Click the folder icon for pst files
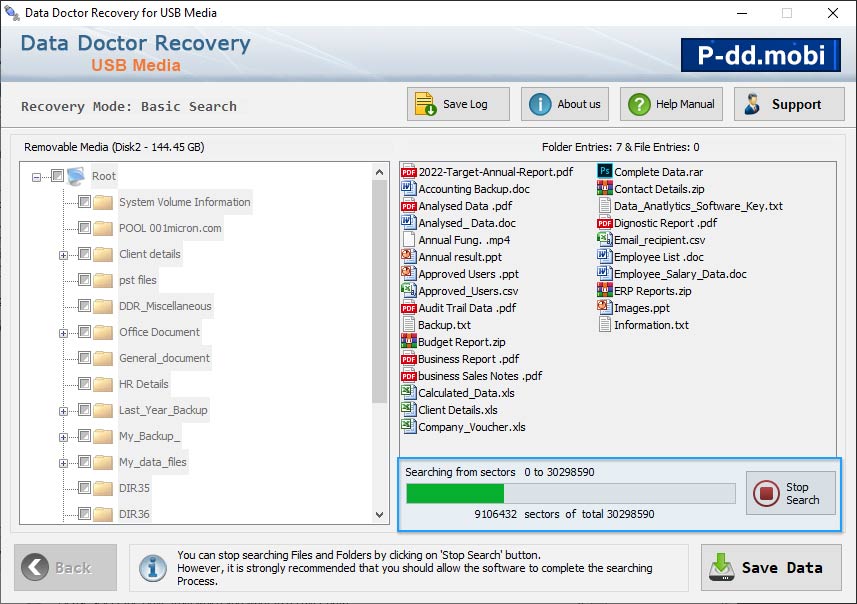Viewport: 857px width, 604px height. tap(103, 280)
